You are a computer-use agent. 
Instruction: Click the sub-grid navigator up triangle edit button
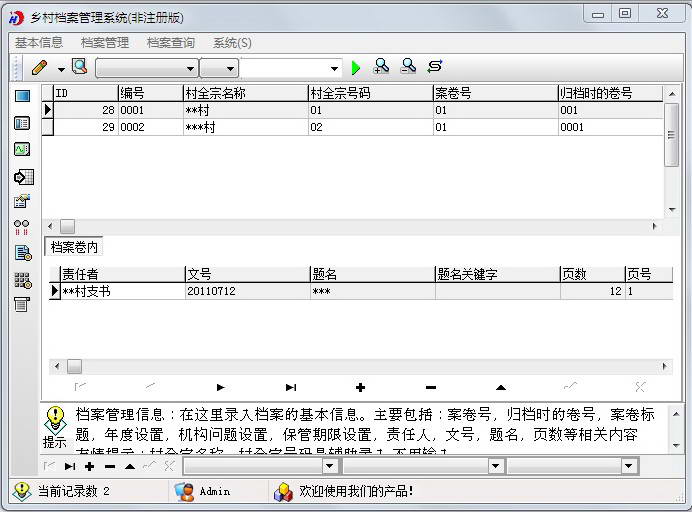pyautogui.click(x=500, y=388)
